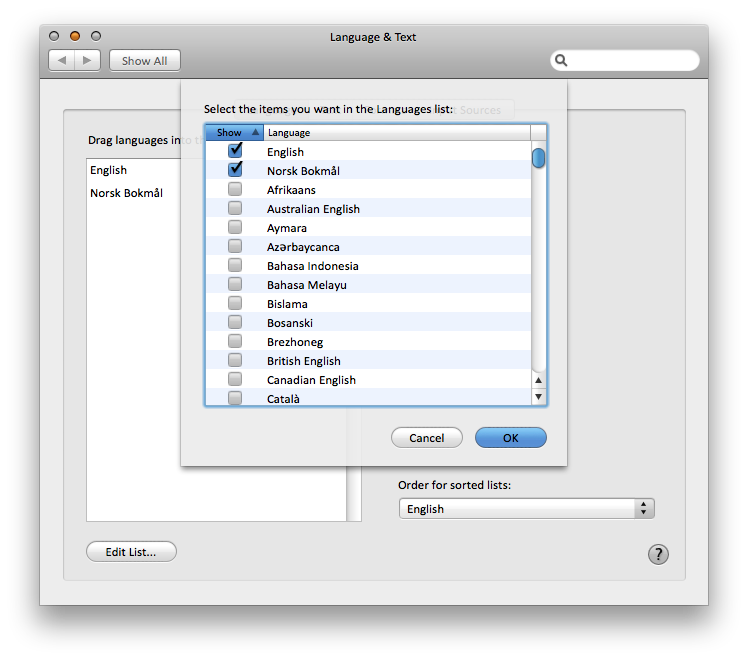Screen dimensions: 748x660
Task: Check the Bahasa Indonesia checkbox
Action: click(235, 265)
